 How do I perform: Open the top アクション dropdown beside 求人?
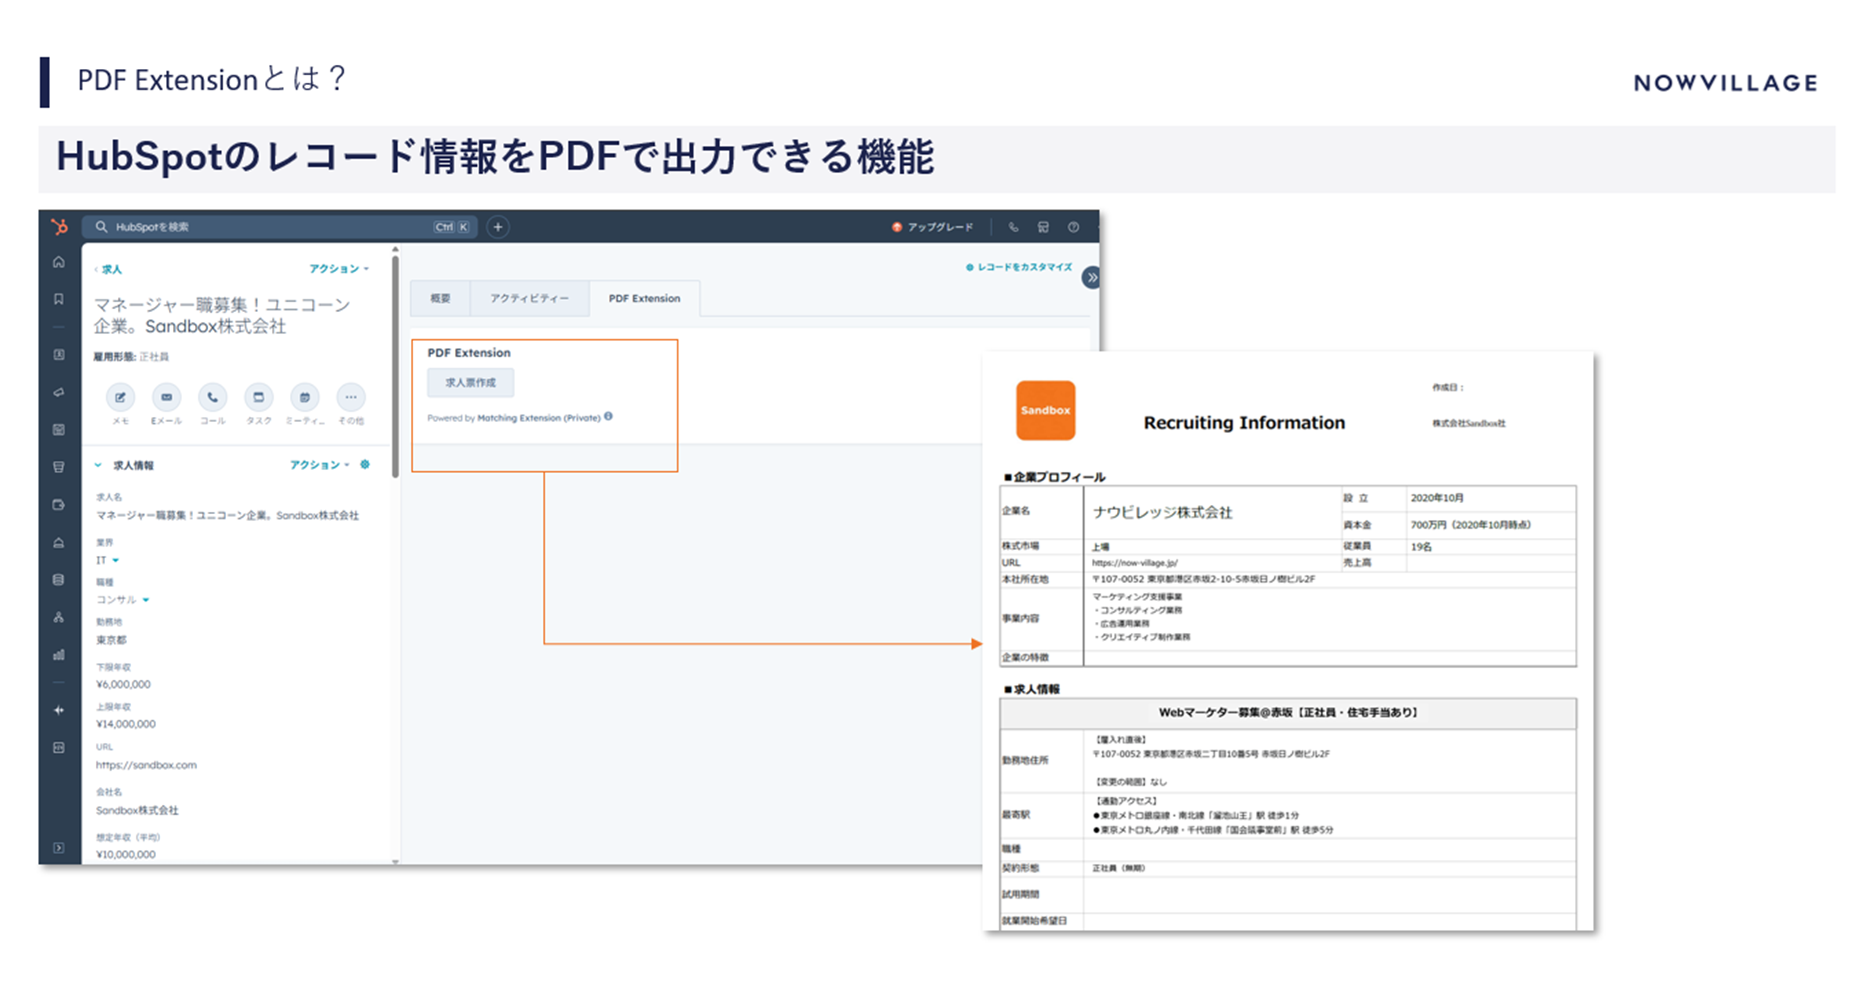click(x=339, y=269)
